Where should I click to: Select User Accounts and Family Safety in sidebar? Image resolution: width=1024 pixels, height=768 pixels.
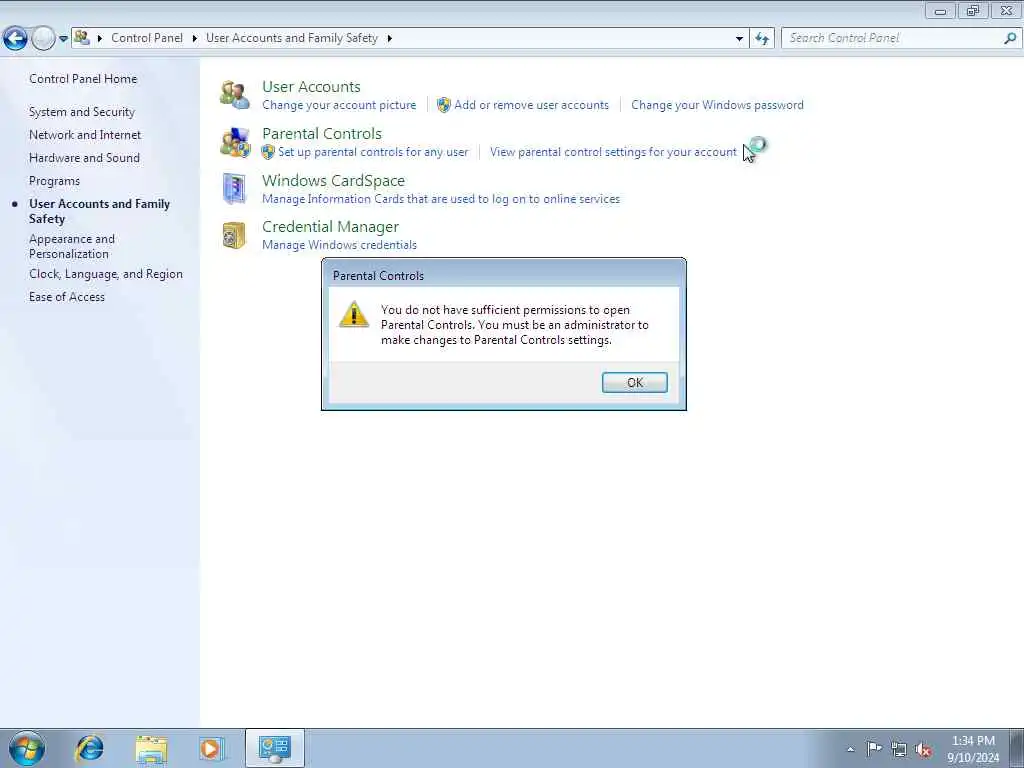99,212
